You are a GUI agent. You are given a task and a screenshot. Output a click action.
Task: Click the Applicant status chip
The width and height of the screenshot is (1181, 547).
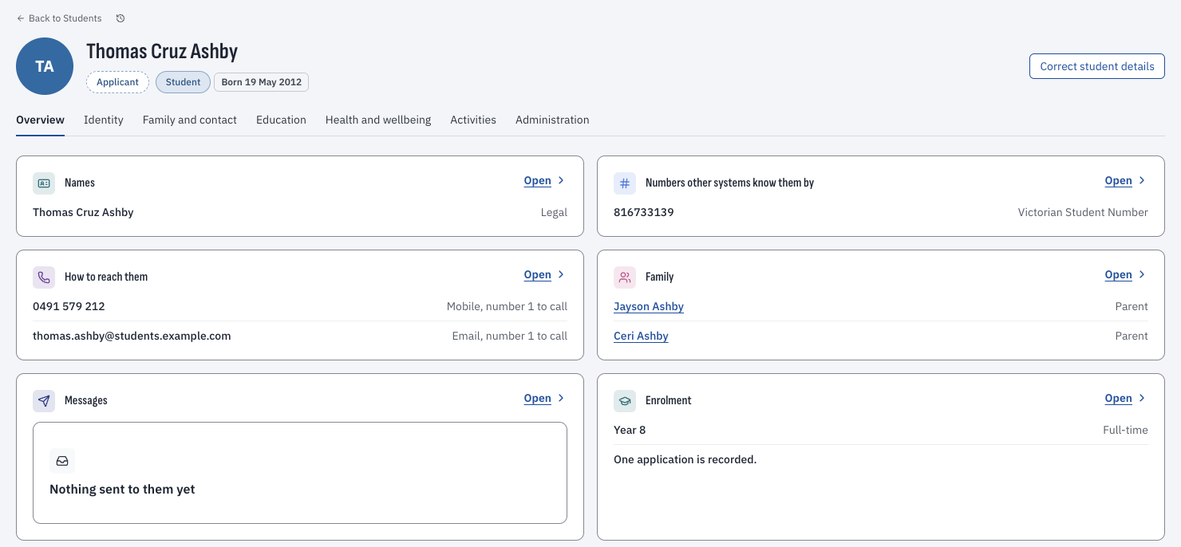117,82
